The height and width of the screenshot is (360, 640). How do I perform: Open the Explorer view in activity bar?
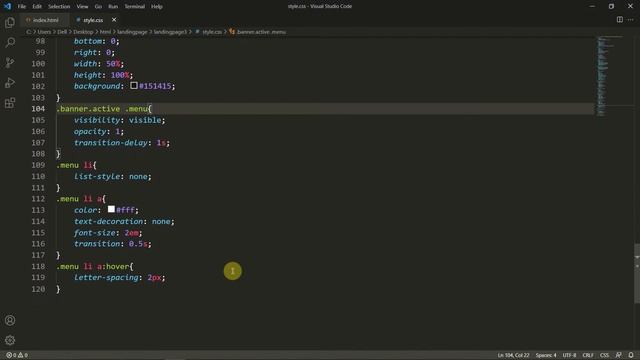tap(10, 22)
